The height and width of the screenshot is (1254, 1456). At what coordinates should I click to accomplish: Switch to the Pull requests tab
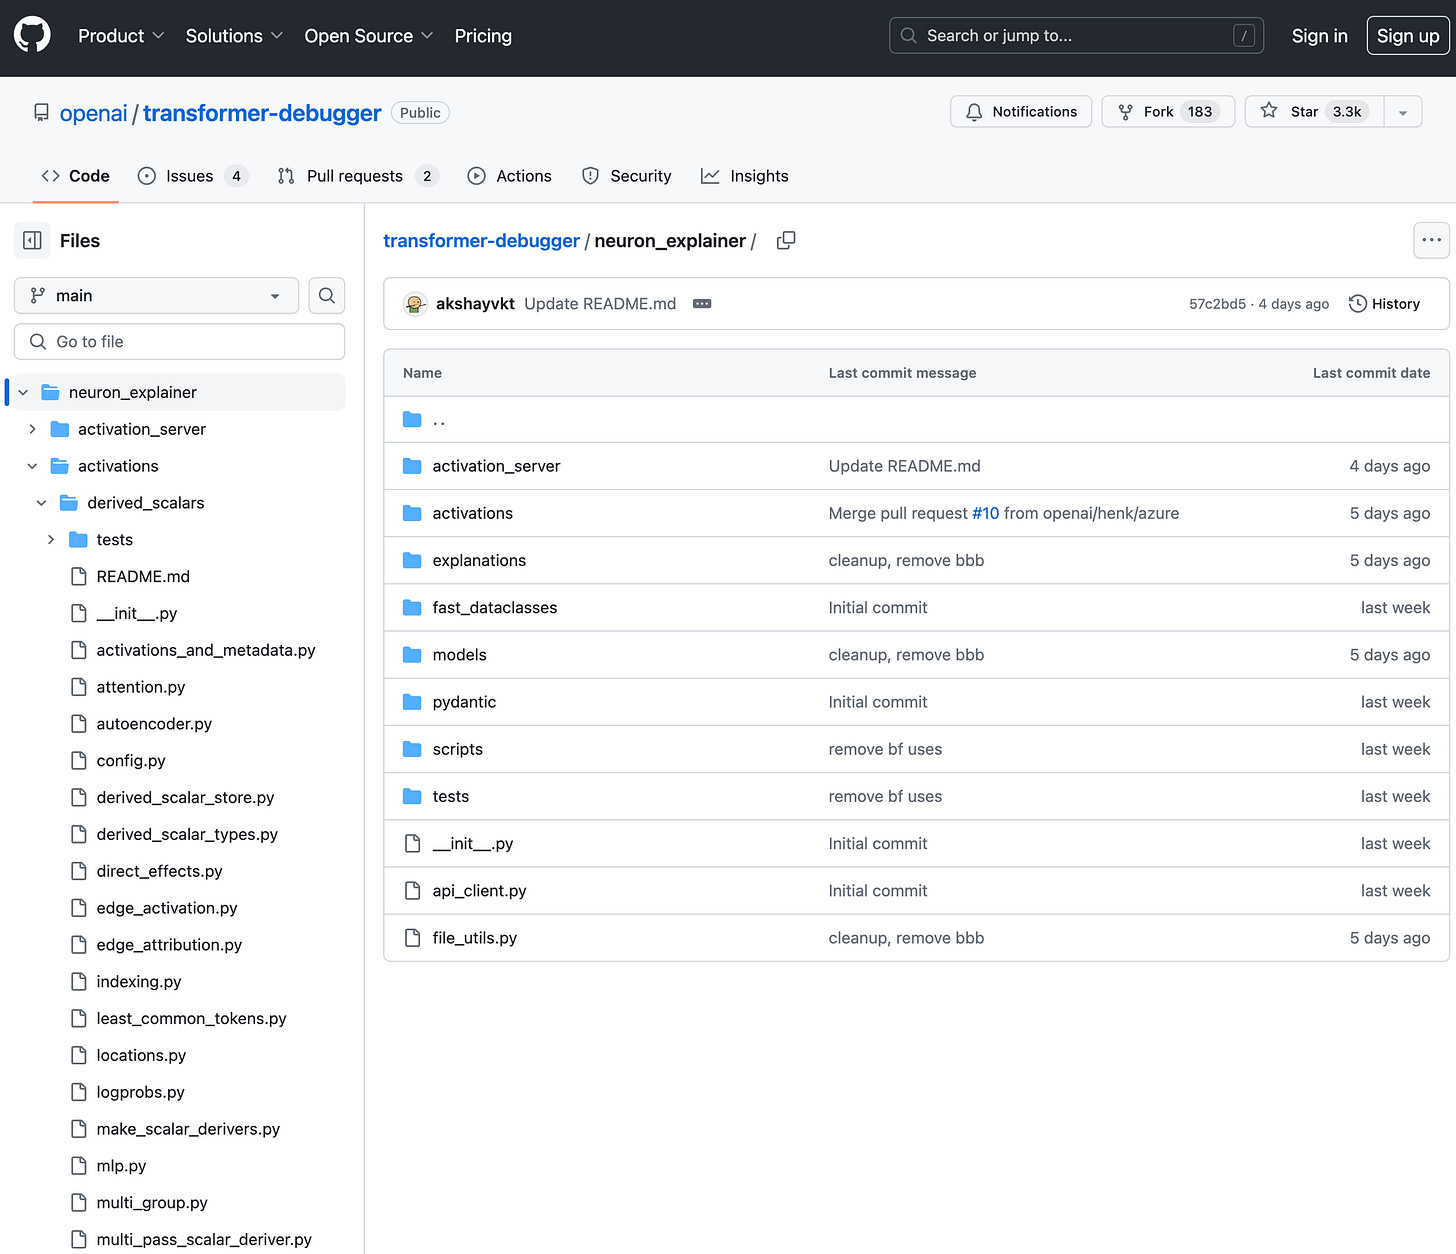pyautogui.click(x=357, y=176)
